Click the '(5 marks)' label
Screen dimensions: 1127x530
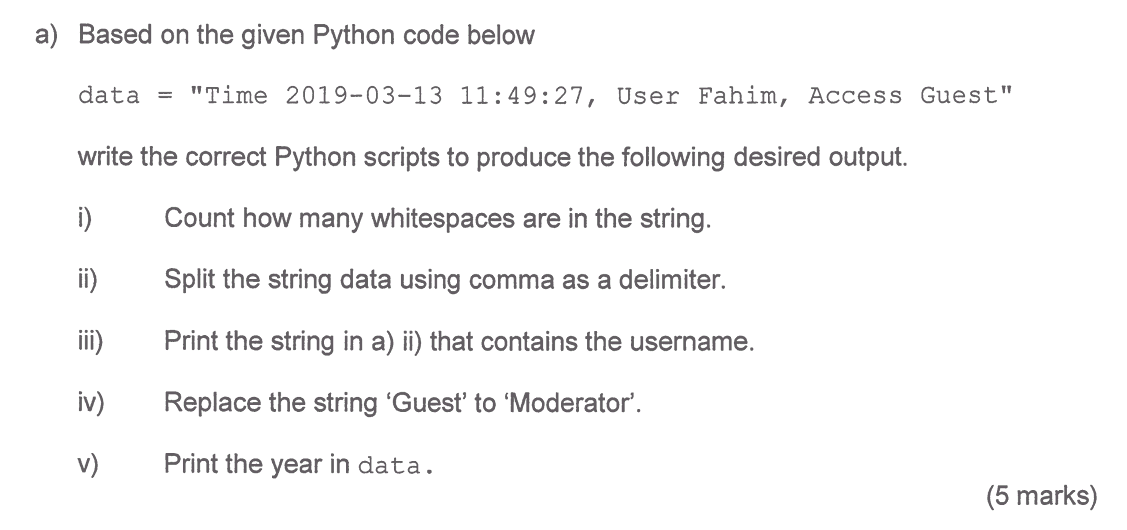(1042, 496)
